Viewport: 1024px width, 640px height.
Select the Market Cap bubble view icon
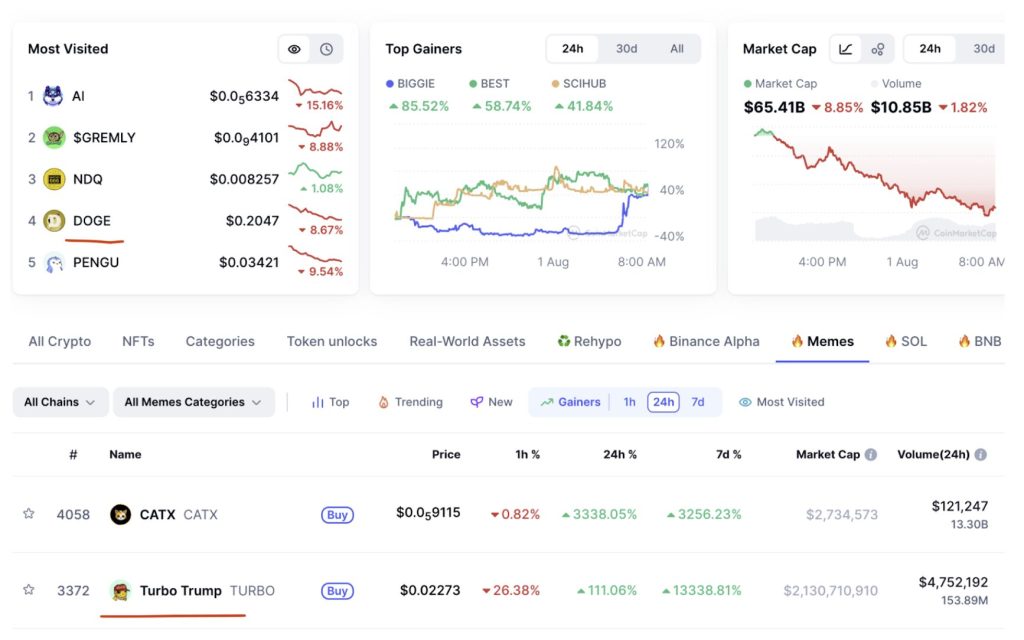click(x=878, y=49)
